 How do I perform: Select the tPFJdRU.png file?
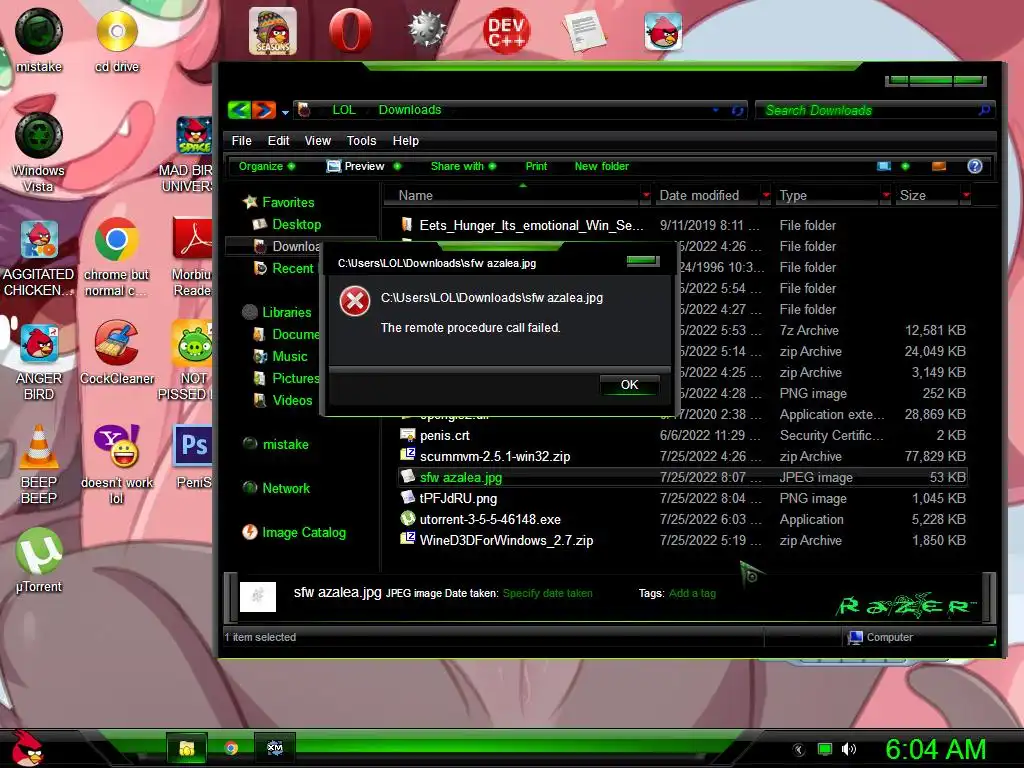[458, 498]
